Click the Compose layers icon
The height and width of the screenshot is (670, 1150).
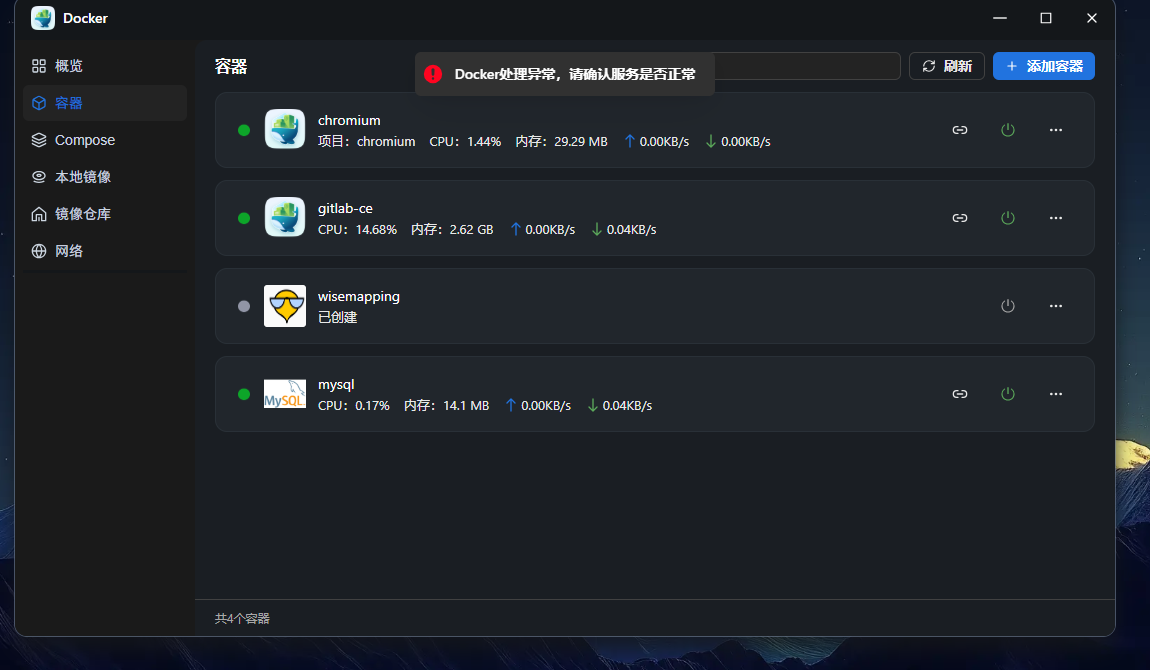39,140
